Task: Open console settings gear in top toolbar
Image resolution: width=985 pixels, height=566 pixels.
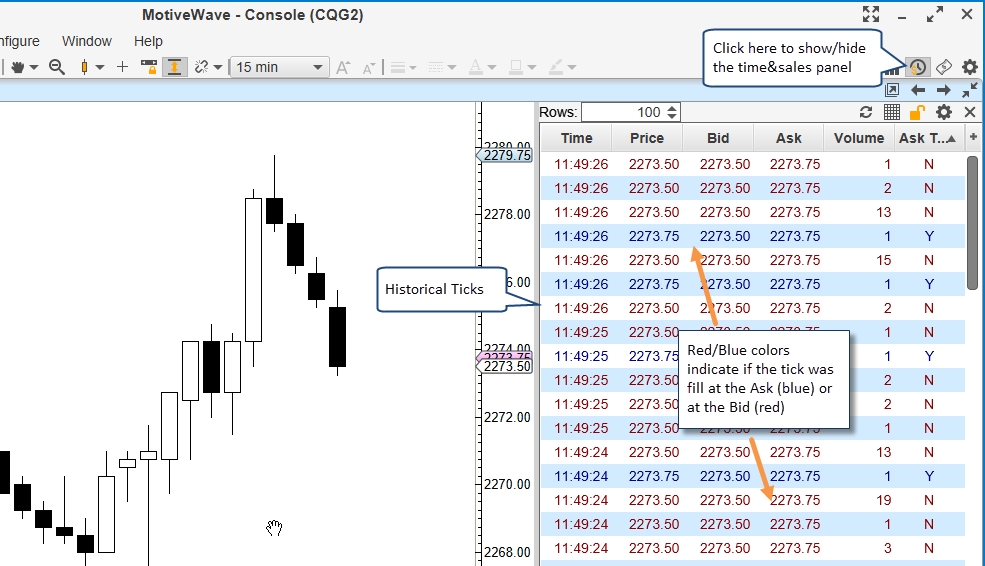Action: [969, 67]
